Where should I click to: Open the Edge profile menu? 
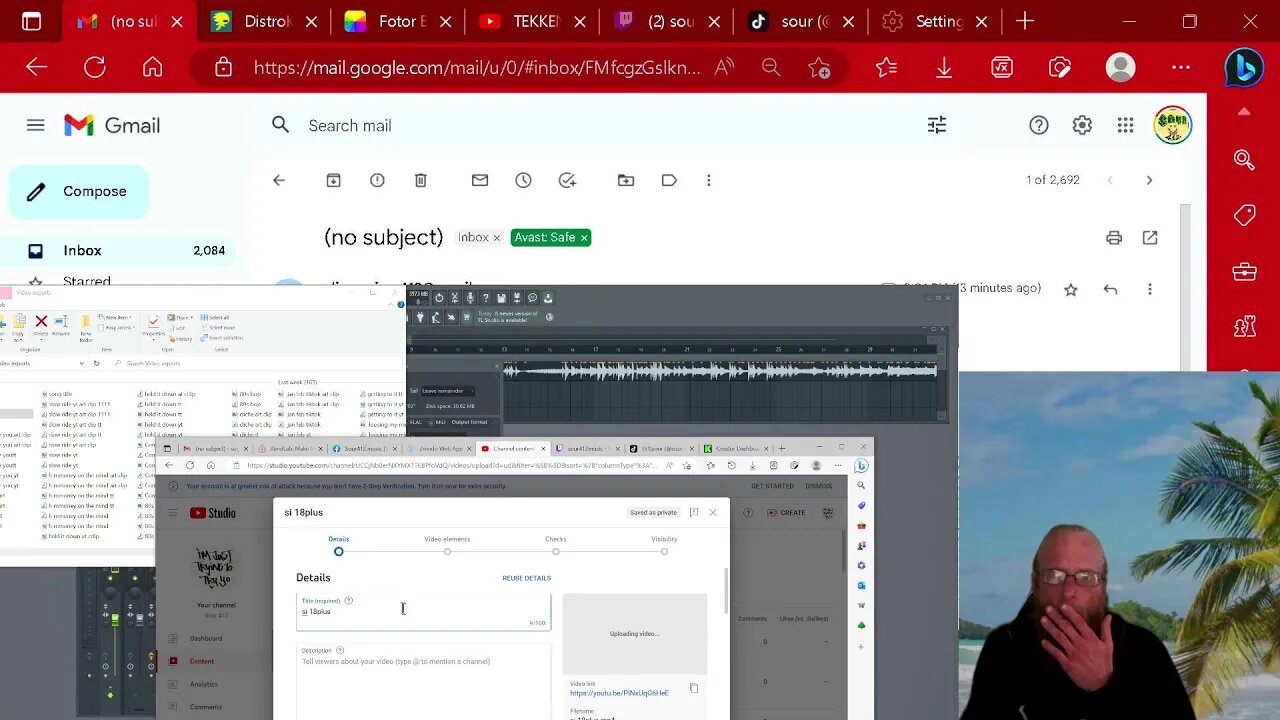pyautogui.click(x=1121, y=67)
